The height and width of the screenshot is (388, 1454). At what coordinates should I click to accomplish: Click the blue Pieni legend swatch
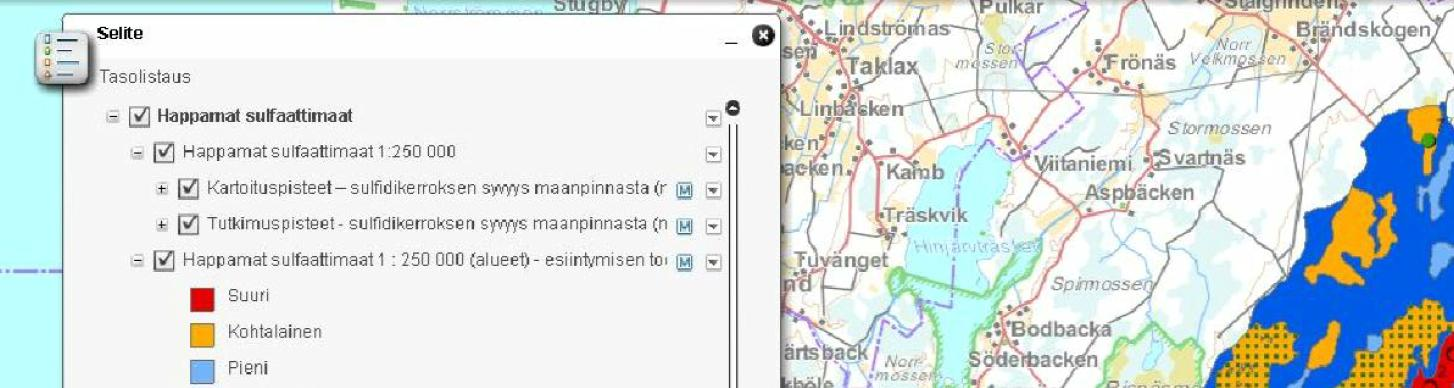203,370
